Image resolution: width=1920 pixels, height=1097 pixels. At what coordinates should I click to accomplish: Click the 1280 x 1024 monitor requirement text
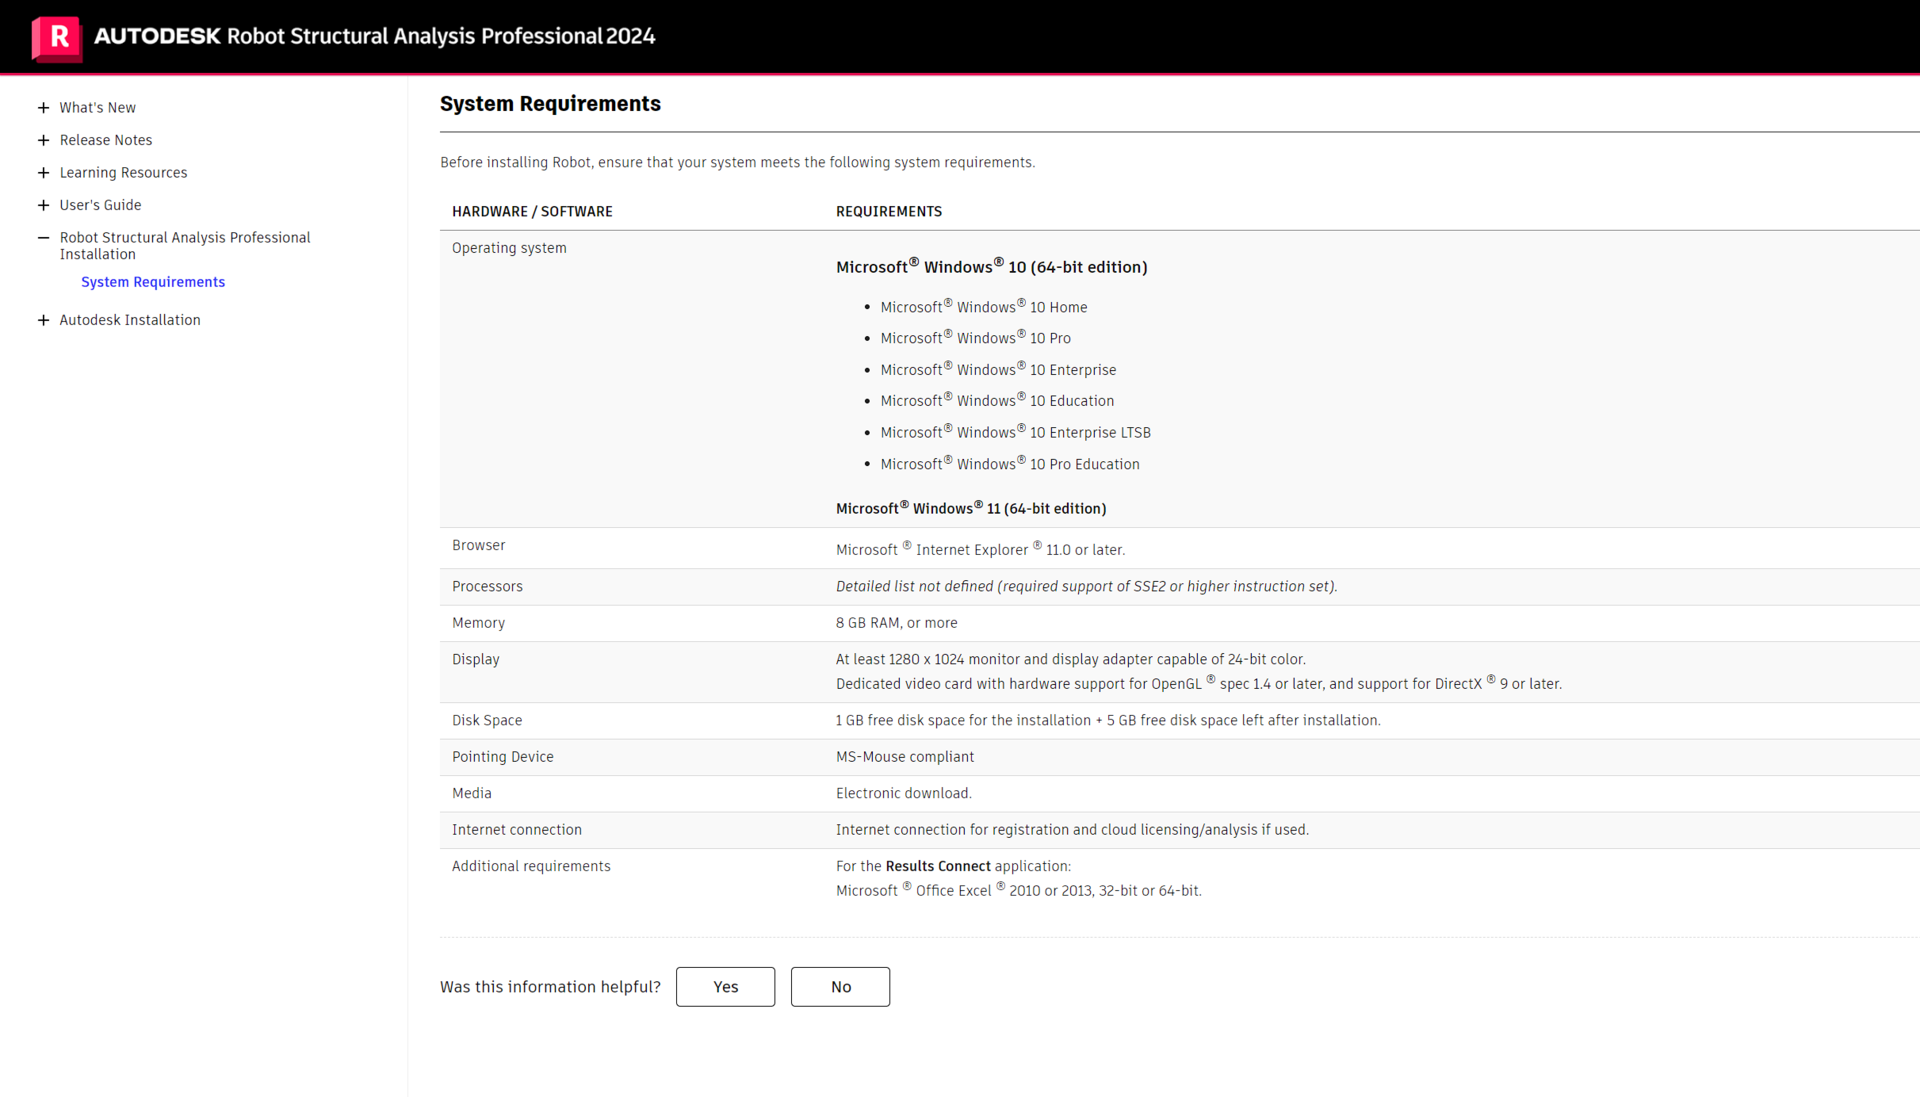[x=1071, y=660]
